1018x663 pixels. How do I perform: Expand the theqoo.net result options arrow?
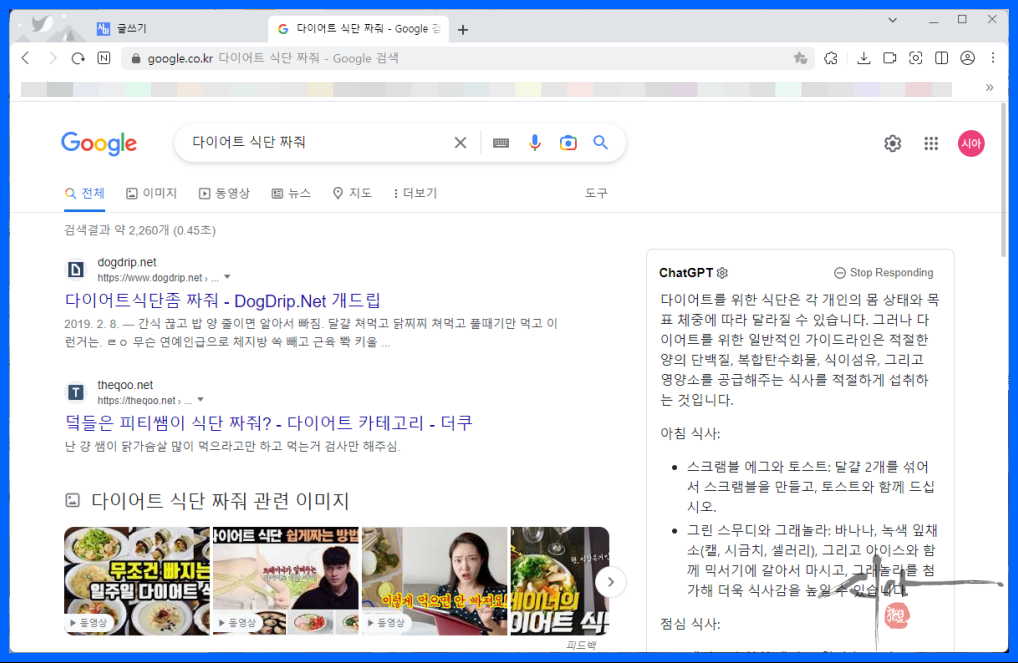[x=201, y=400]
